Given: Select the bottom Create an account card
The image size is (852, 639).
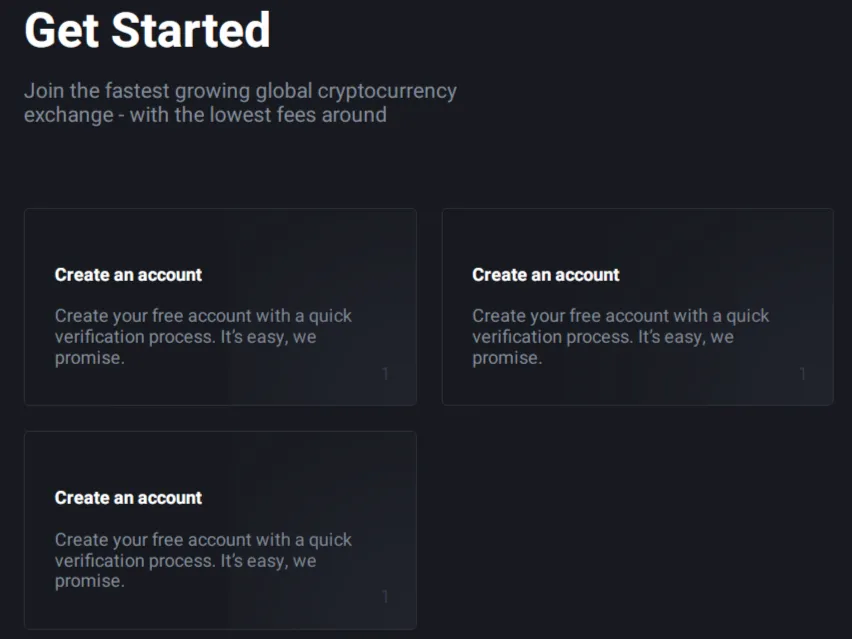Looking at the screenshot, I should [x=221, y=530].
